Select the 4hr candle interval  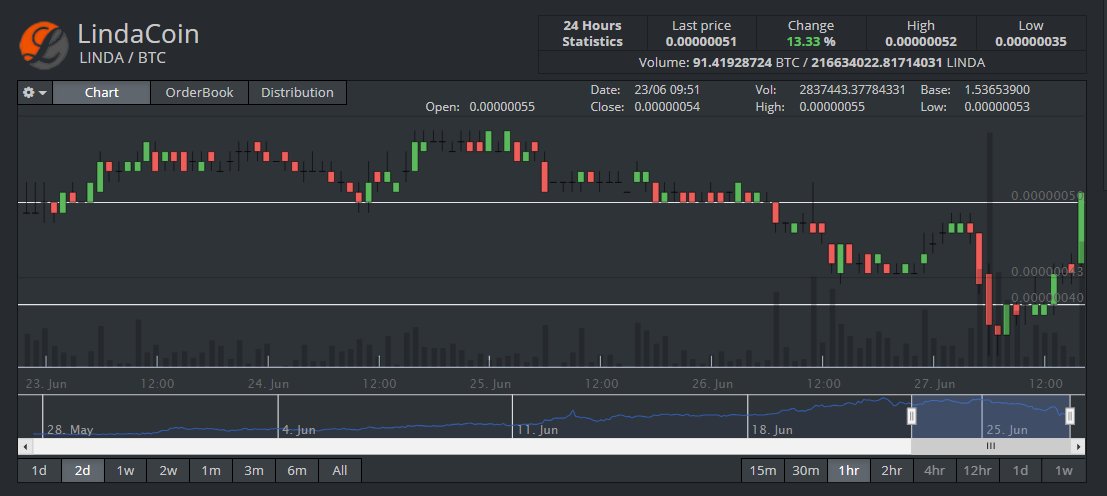(934, 471)
